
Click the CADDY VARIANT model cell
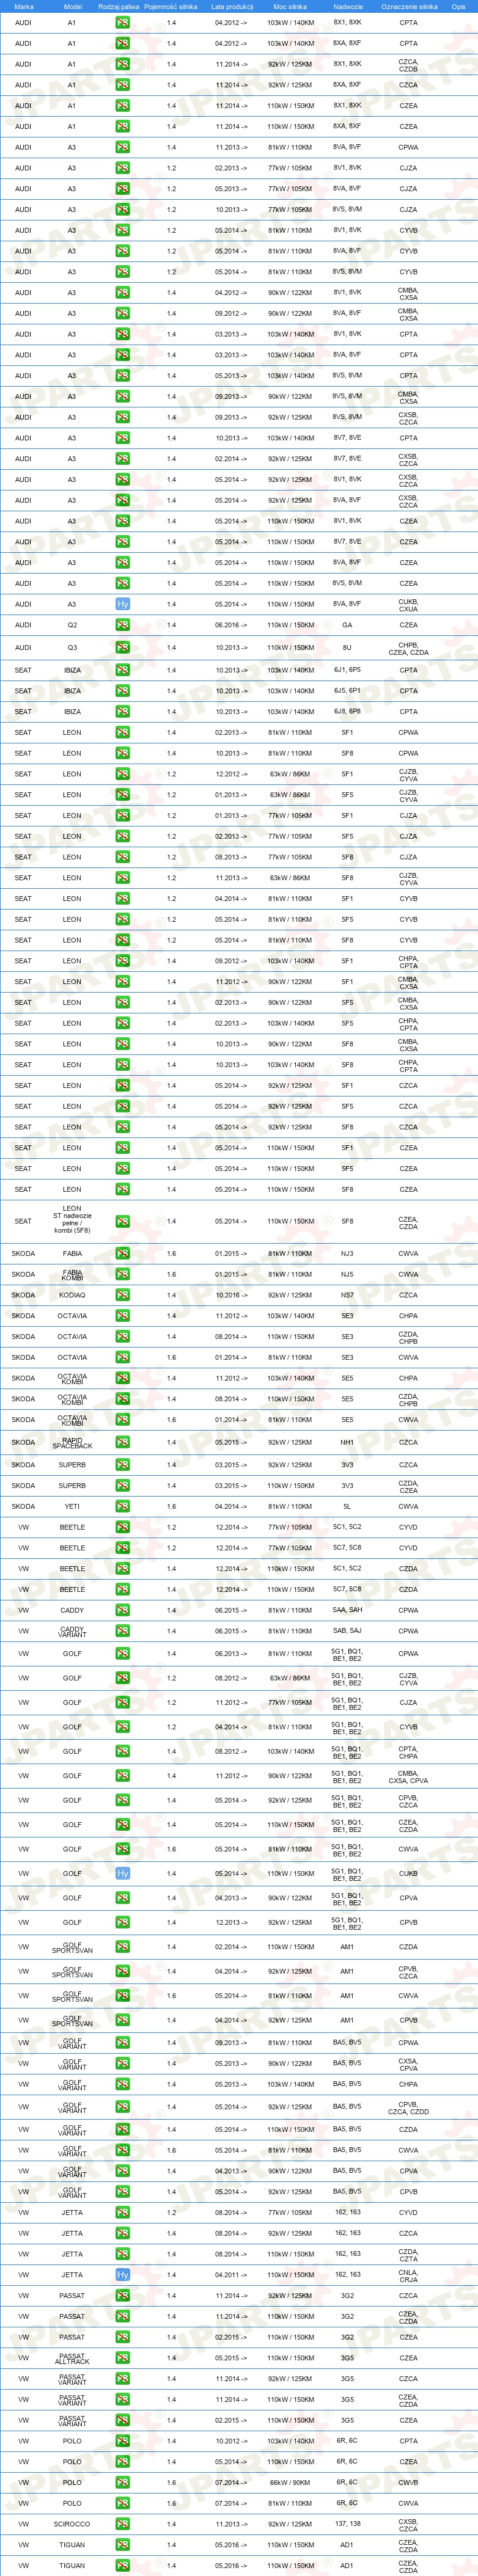72,1631
